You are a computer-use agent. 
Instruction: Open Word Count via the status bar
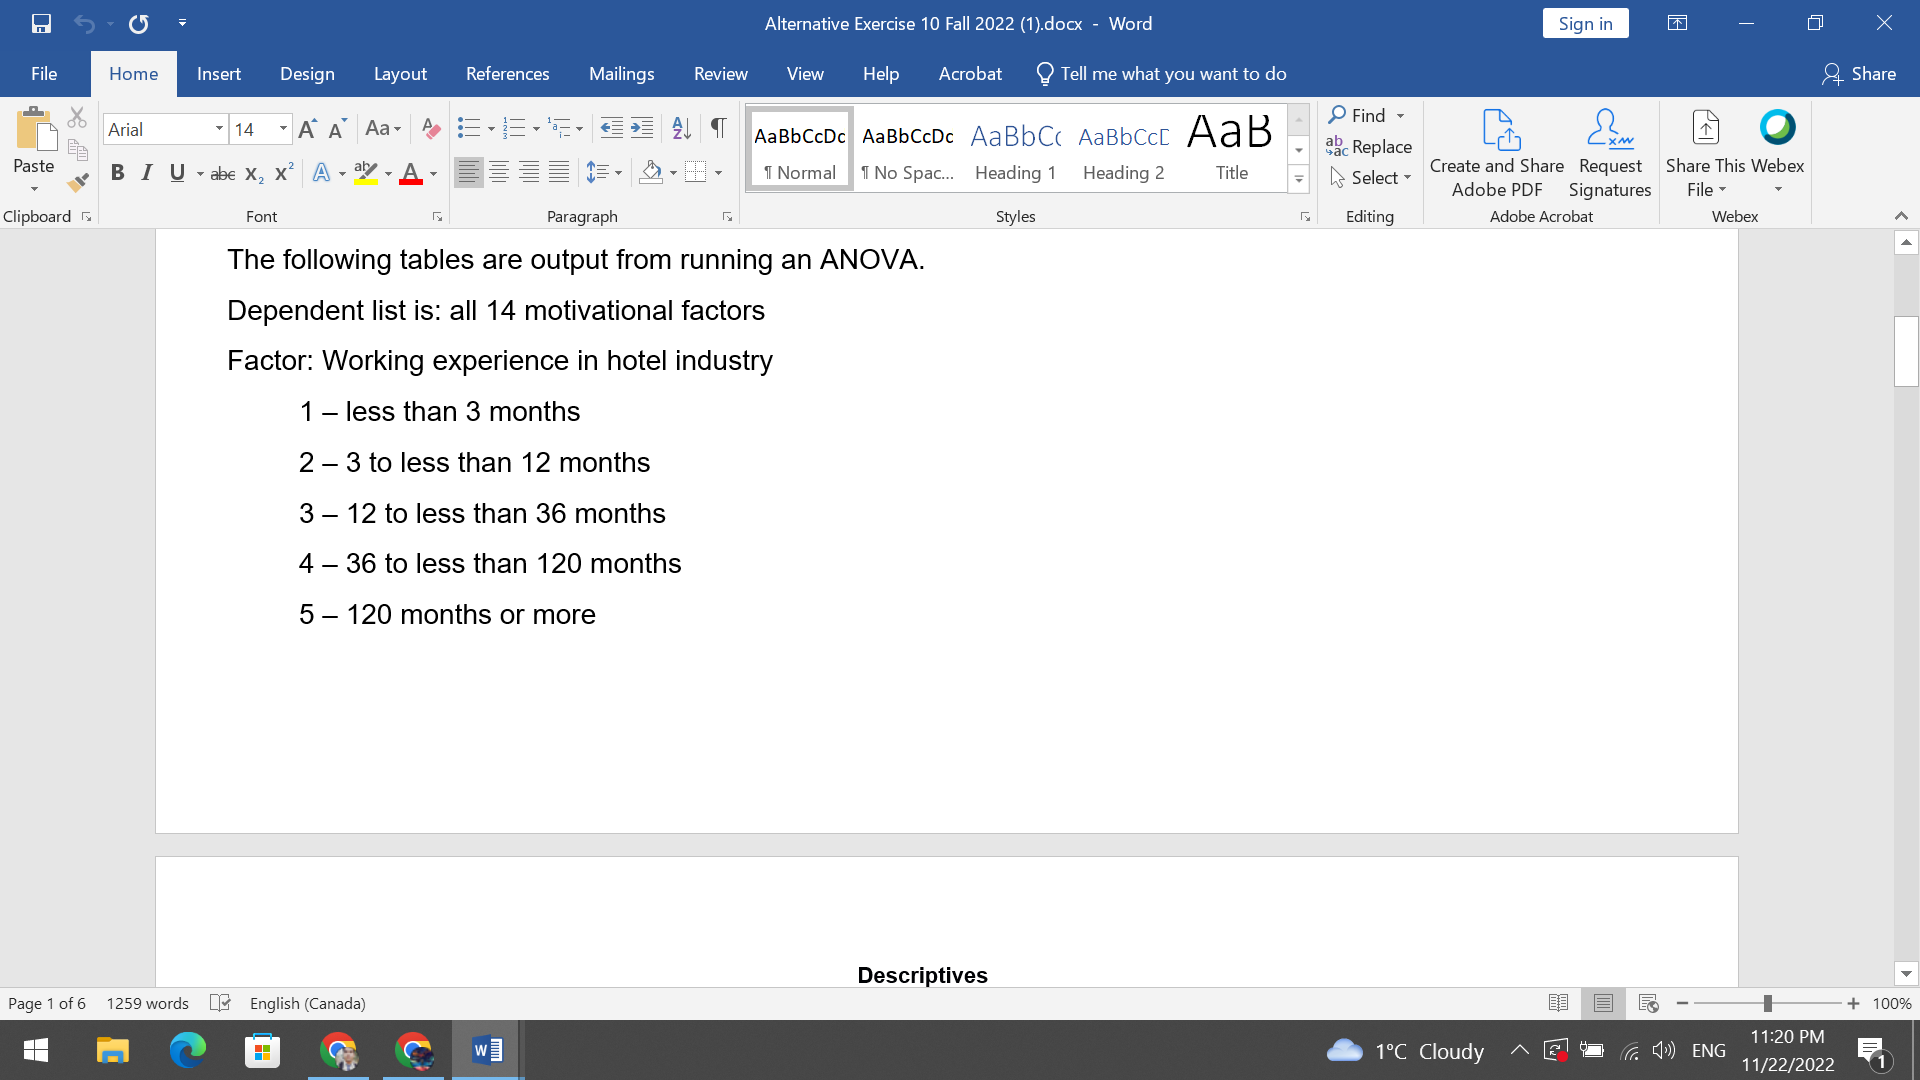pos(147,1003)
